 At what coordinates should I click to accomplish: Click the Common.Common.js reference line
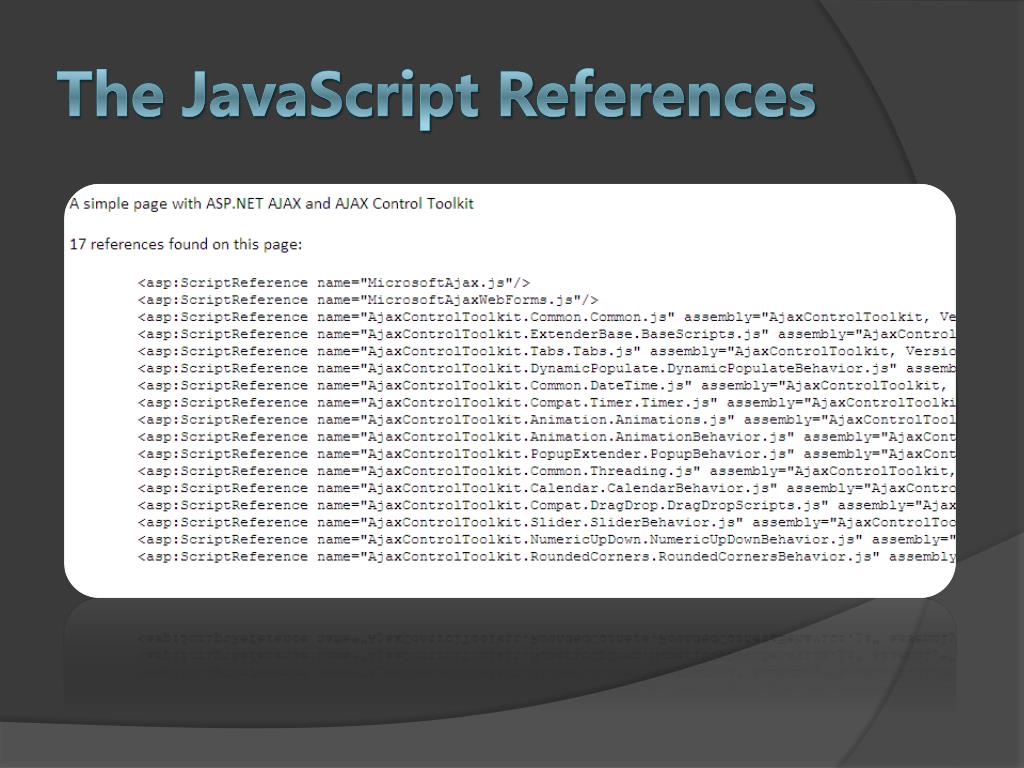point(547,317)
